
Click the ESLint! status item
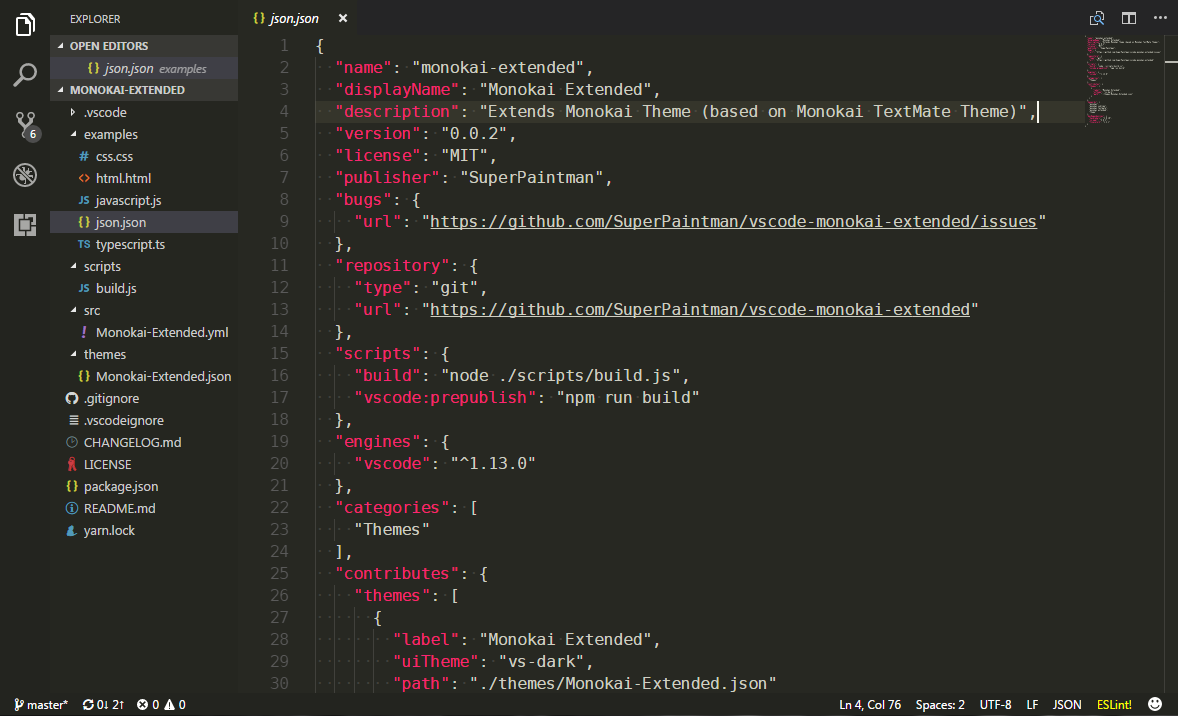(1114, 705)
